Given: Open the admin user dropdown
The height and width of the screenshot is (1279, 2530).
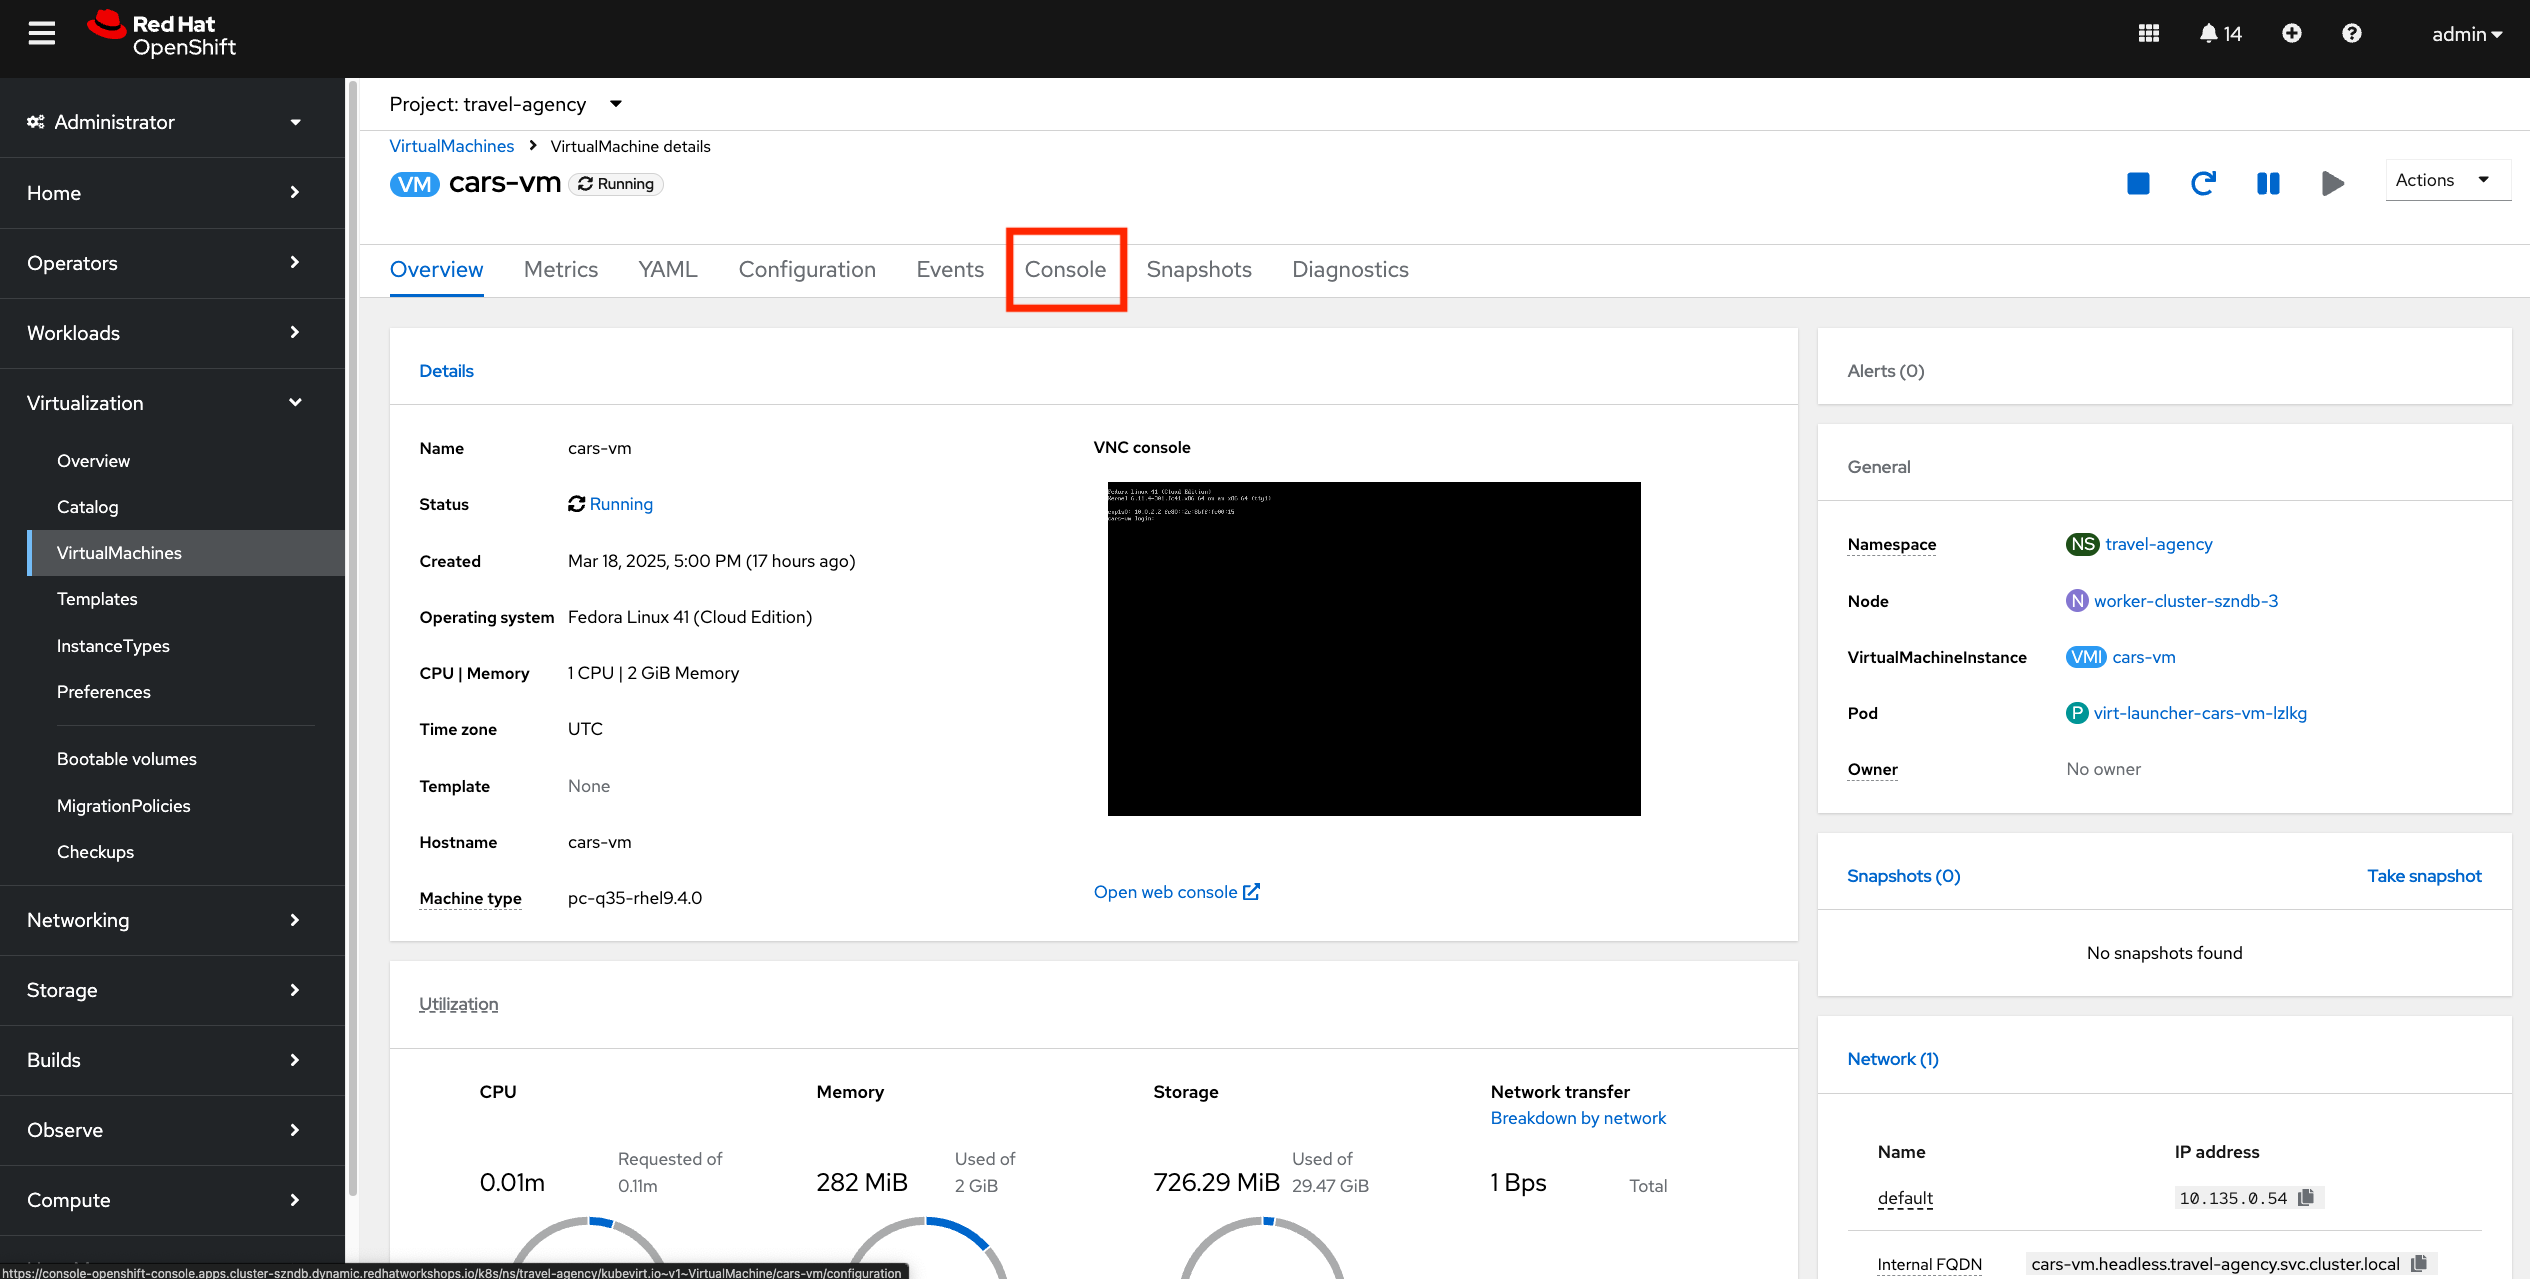Looking at the screenshot, I should tap(2466, 34).
